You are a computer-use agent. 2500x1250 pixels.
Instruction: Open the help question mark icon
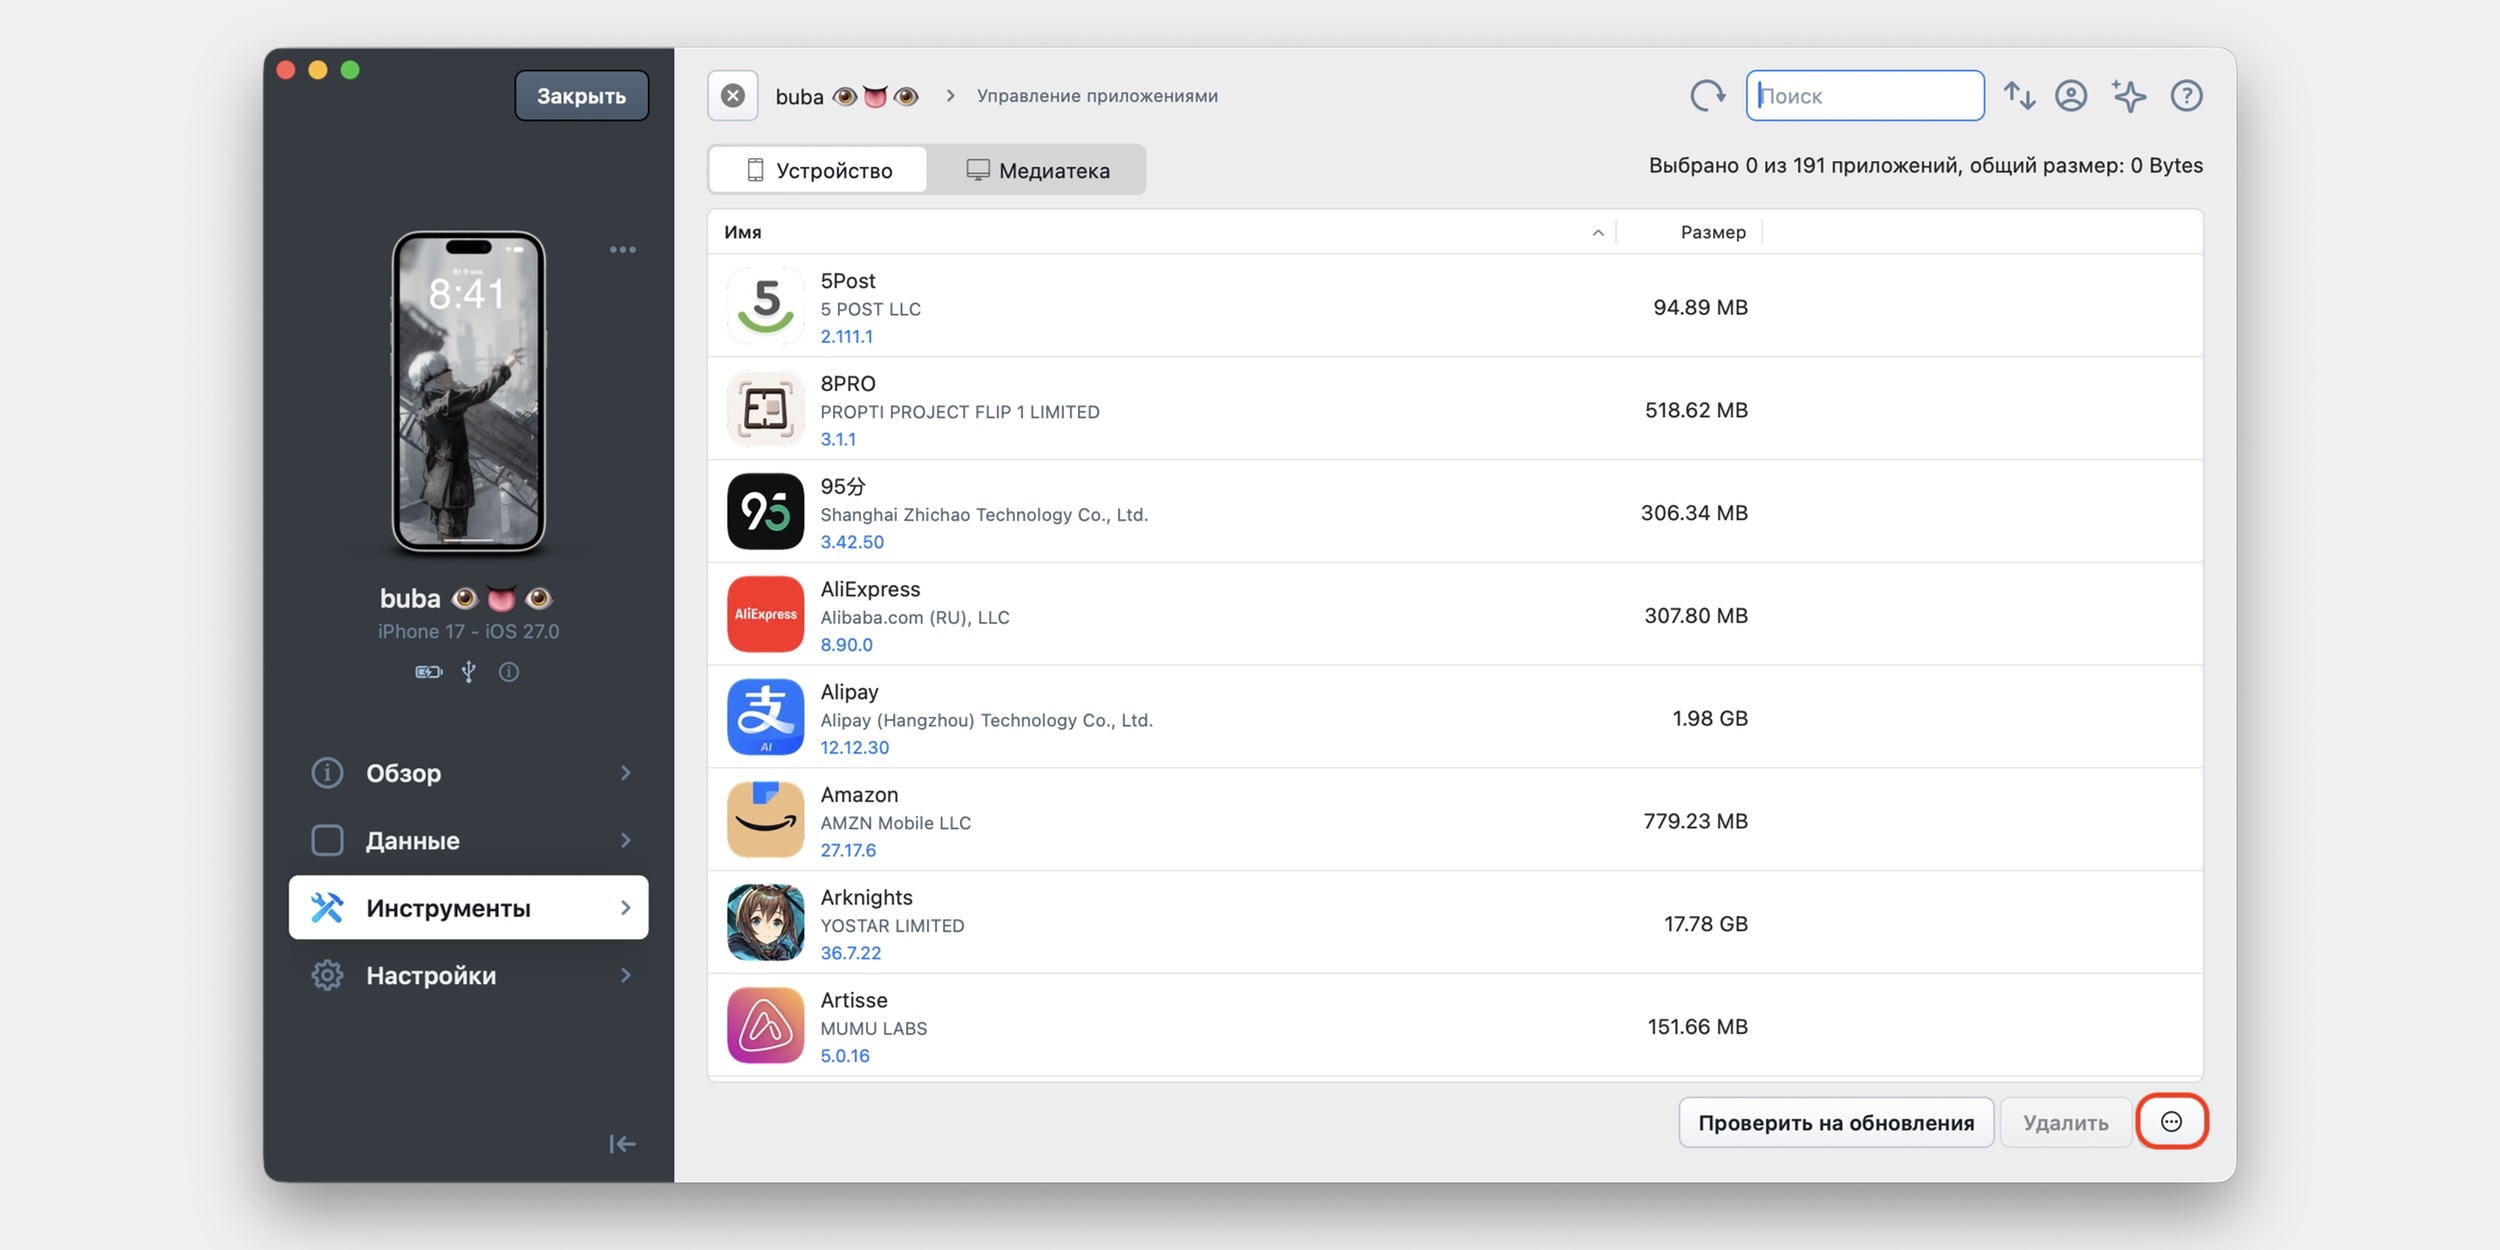coord(2186,96)
